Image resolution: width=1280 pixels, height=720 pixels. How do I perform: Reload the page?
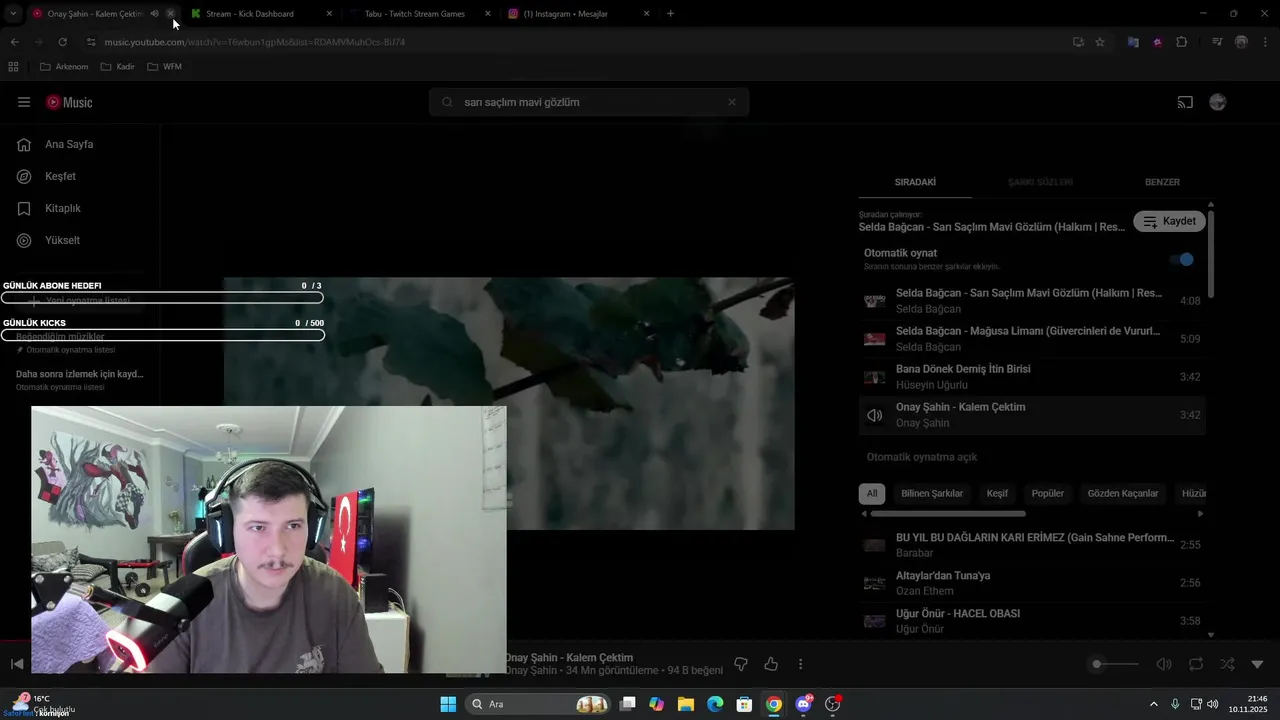click(x=62, y=42)
